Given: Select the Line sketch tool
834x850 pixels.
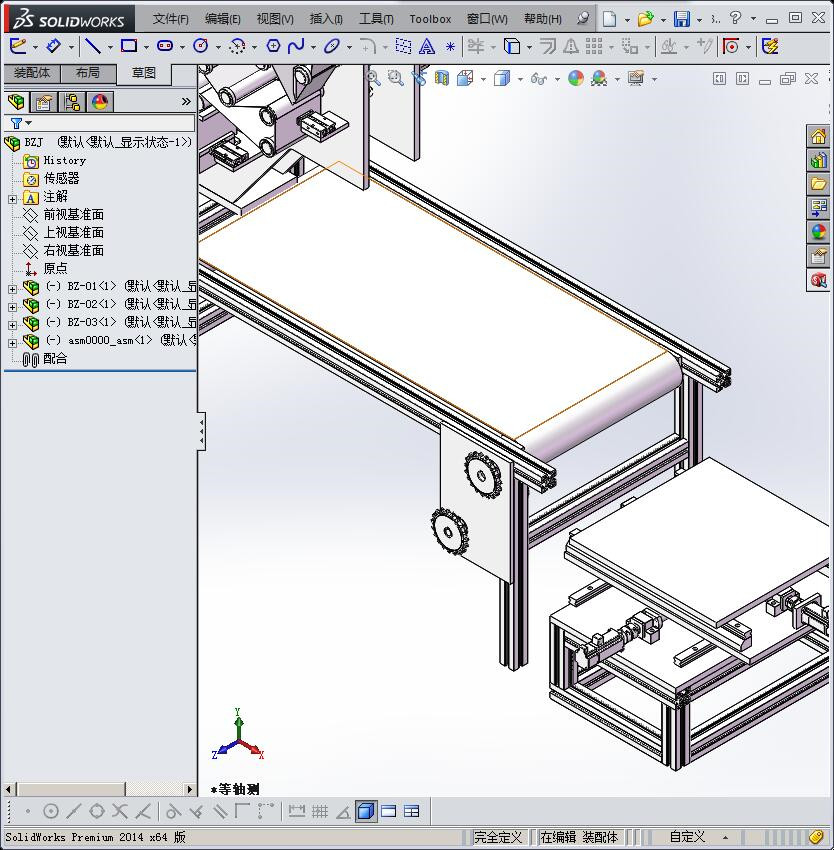Looking at the screenshot, I should (92, 46).
